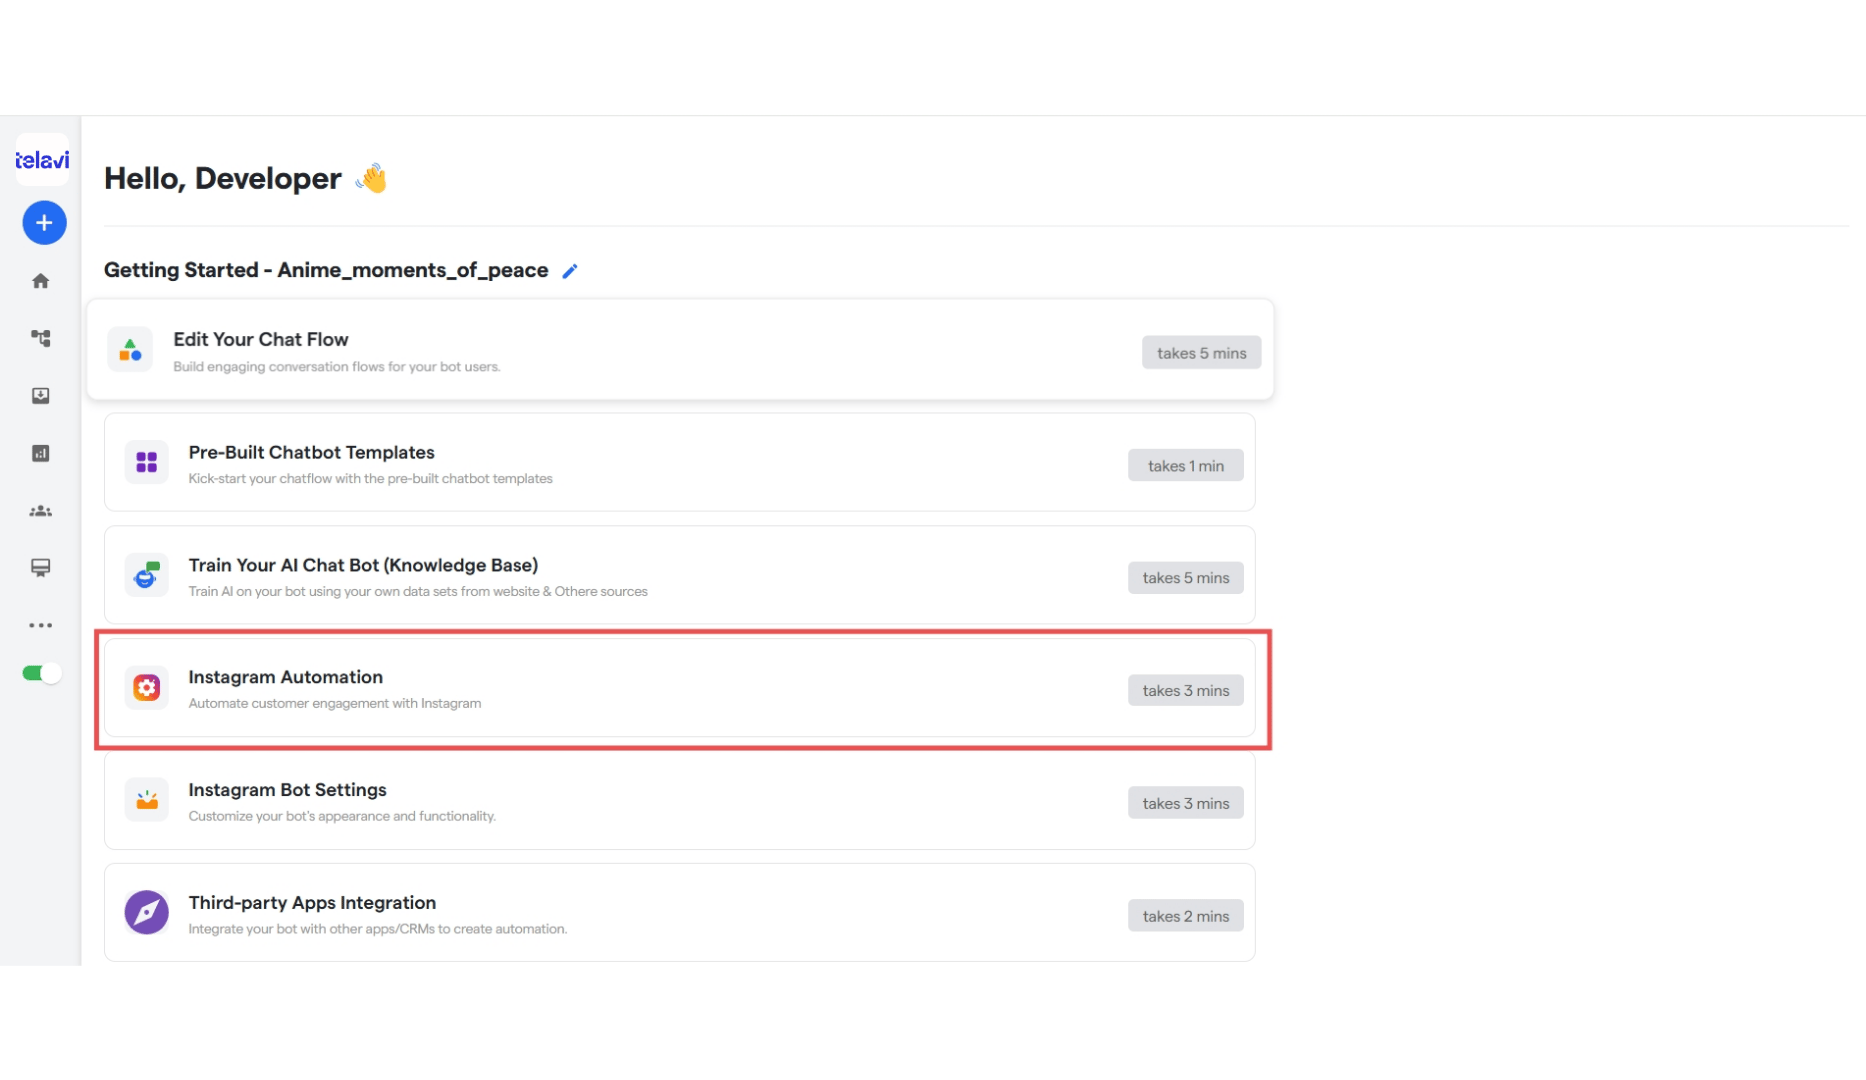Click the Train Your AI Chat Bot robot icon
The image size is (1866, 1080).
tap(147, 575)
